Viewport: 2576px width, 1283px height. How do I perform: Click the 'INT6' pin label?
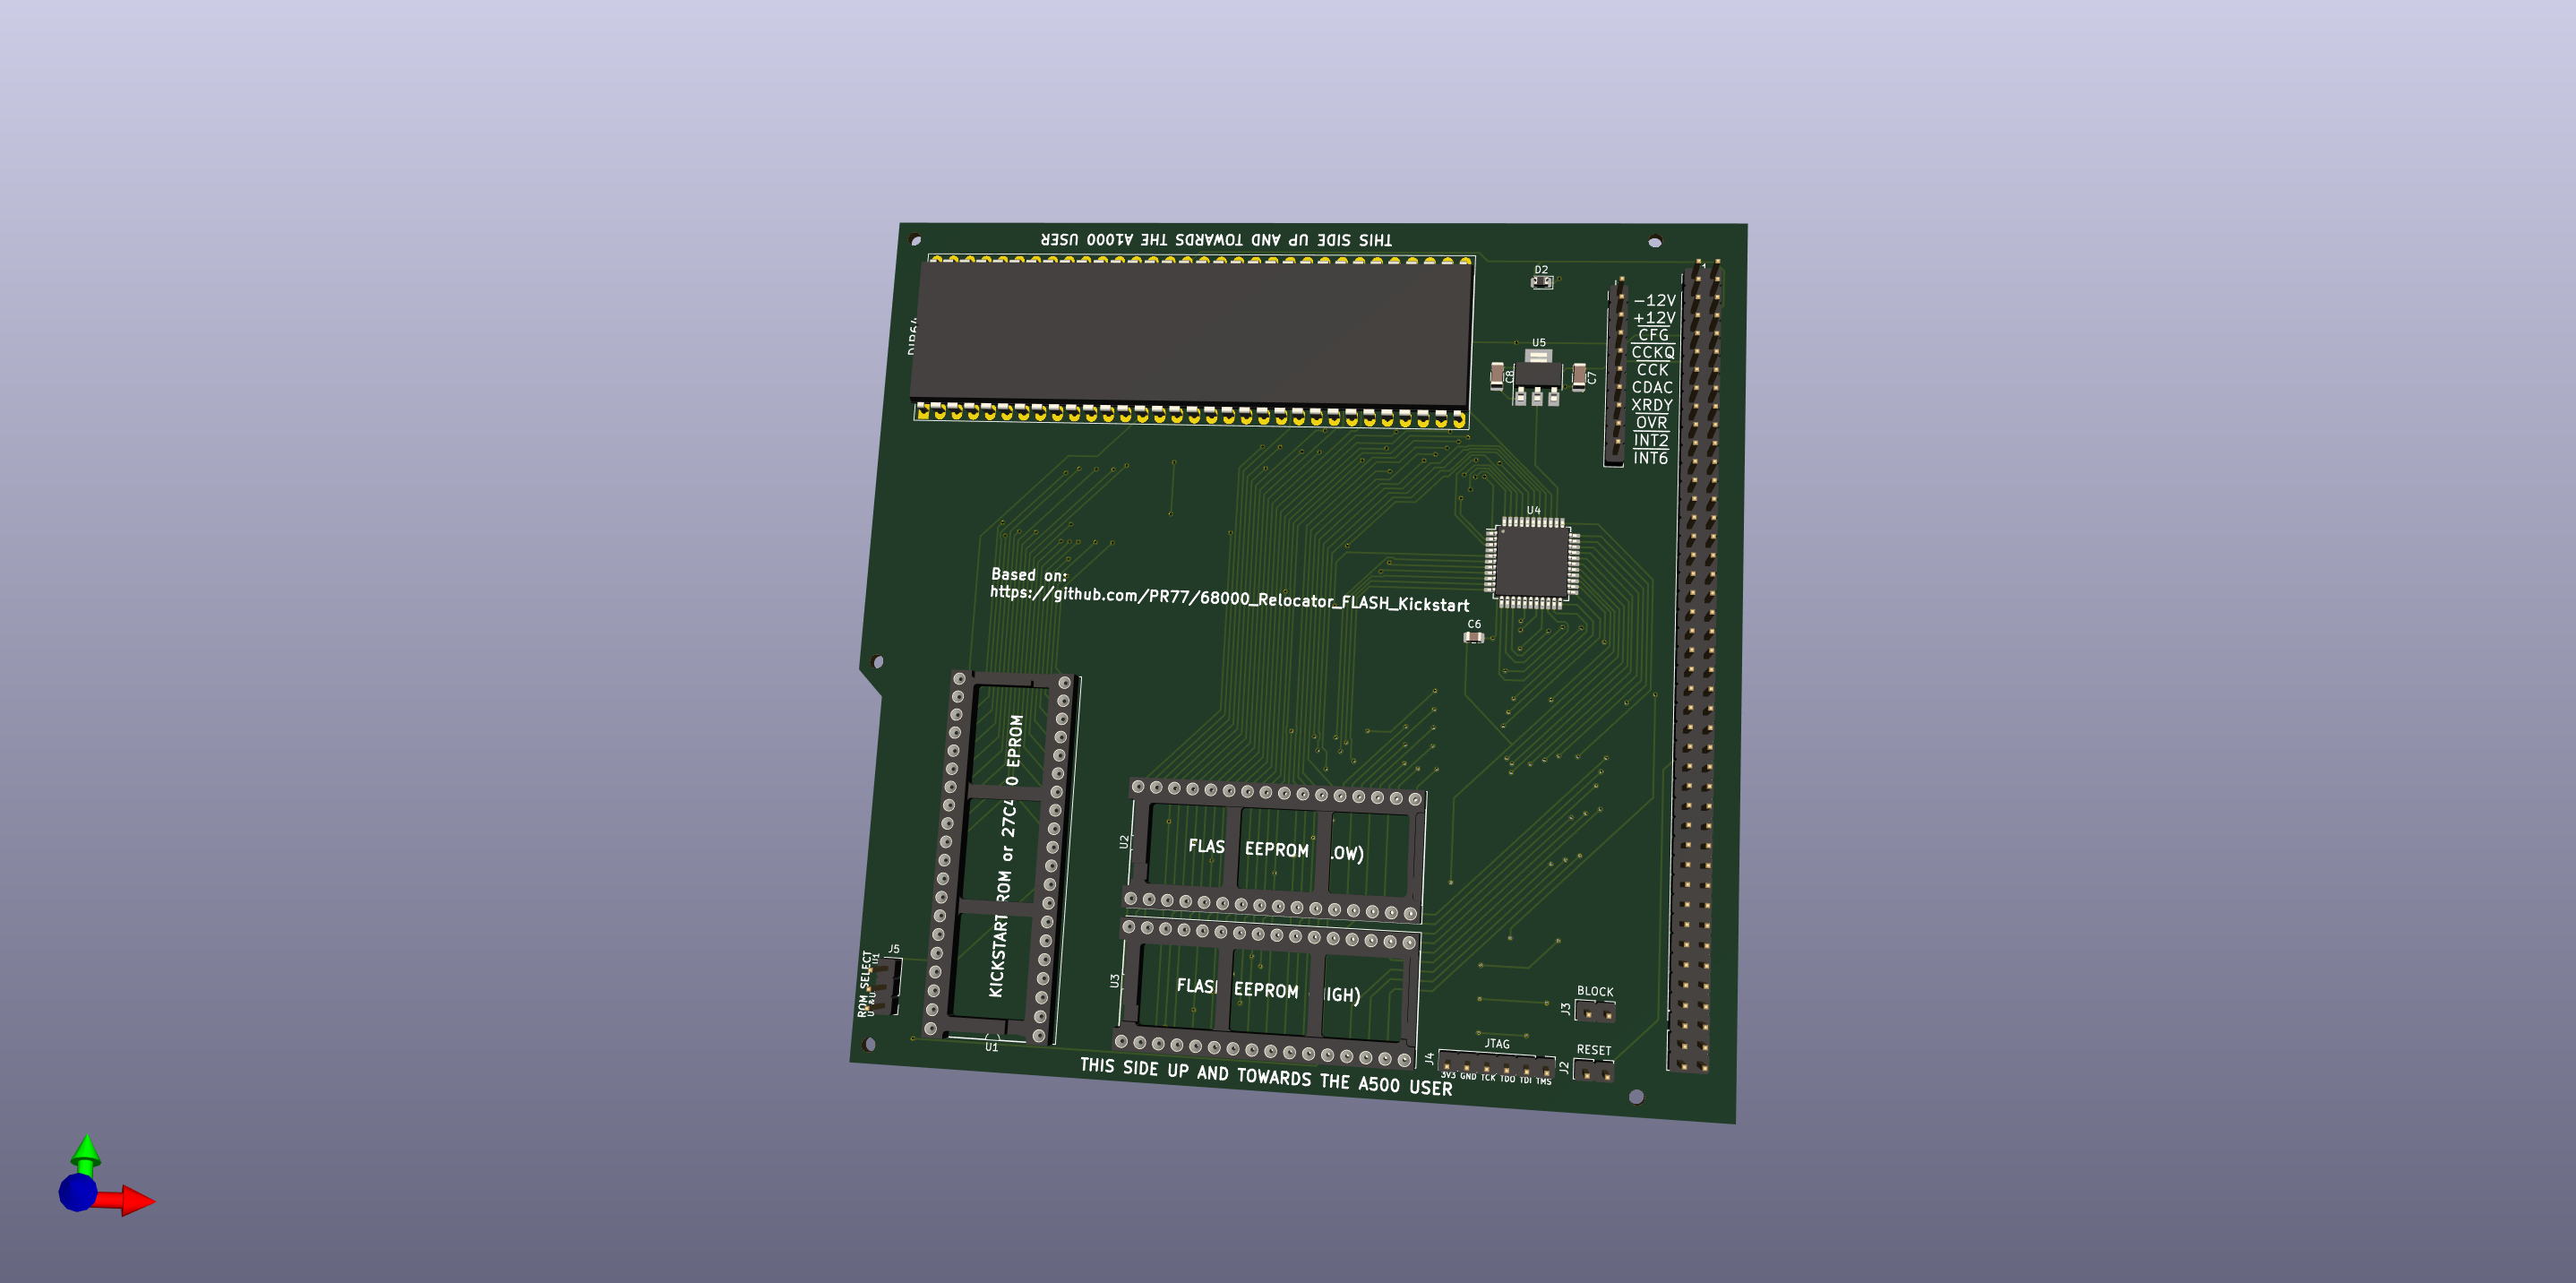pyautogui.click(x=1650, y=458)
